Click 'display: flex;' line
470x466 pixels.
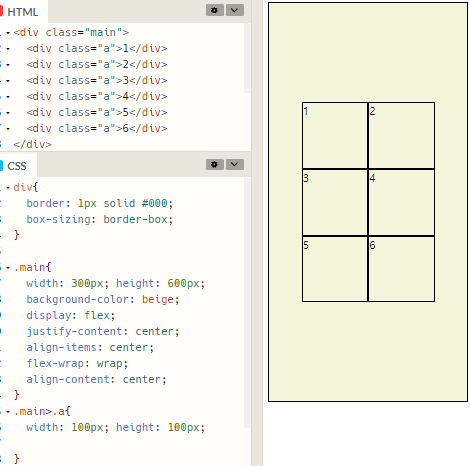click(x=71, y=315)
